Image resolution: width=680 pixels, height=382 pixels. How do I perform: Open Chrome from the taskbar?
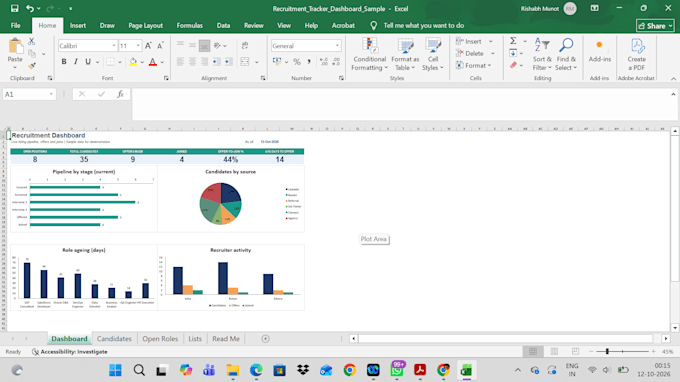pyautogui.click(x=350, y=370)
